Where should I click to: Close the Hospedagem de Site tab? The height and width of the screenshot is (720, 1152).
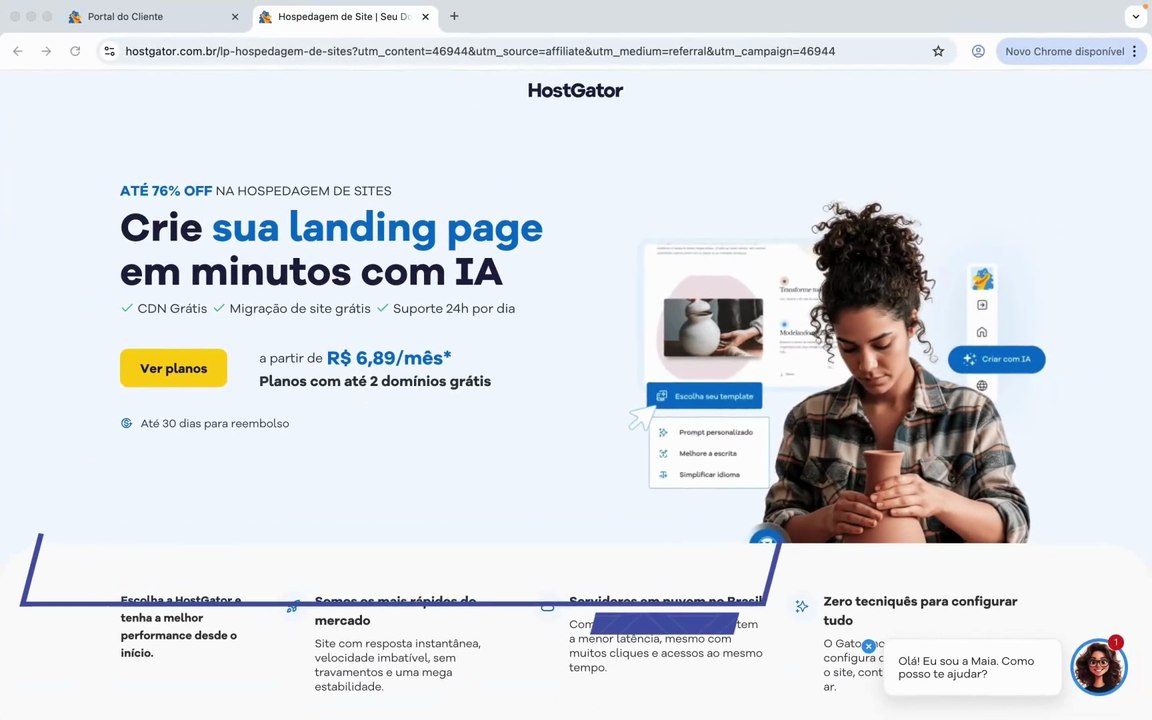[425, 16]
